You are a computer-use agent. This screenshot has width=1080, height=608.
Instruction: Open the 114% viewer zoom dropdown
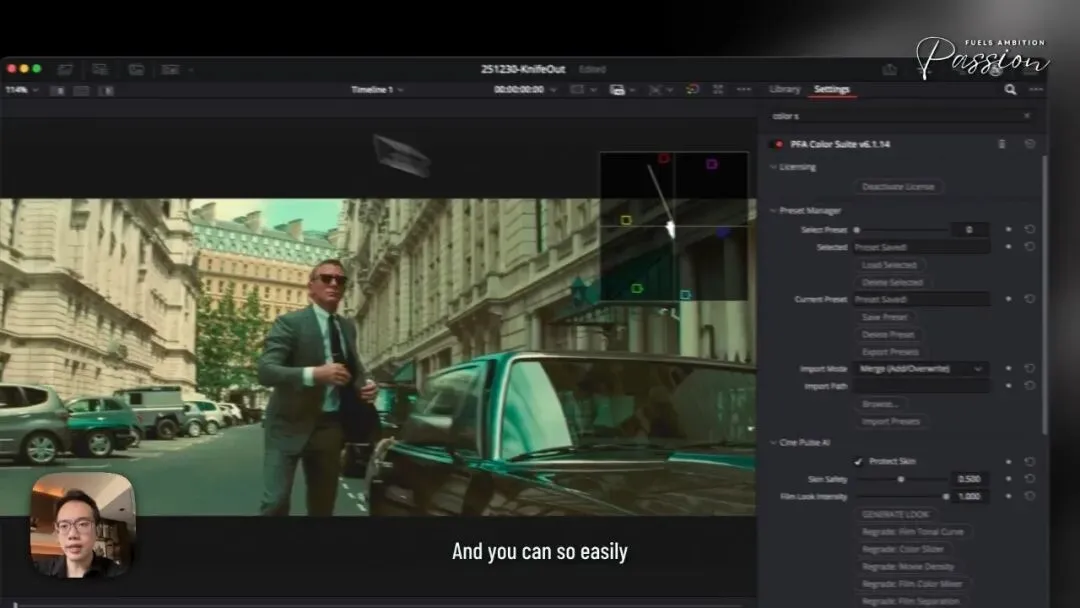(x=21, y=90)
